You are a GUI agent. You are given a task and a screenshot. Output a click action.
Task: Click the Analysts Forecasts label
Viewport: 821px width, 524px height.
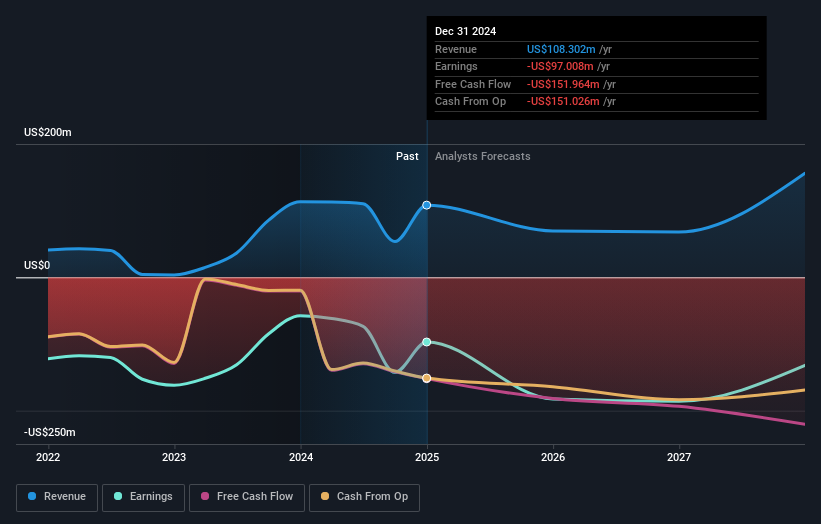click(x=482, y=157)
